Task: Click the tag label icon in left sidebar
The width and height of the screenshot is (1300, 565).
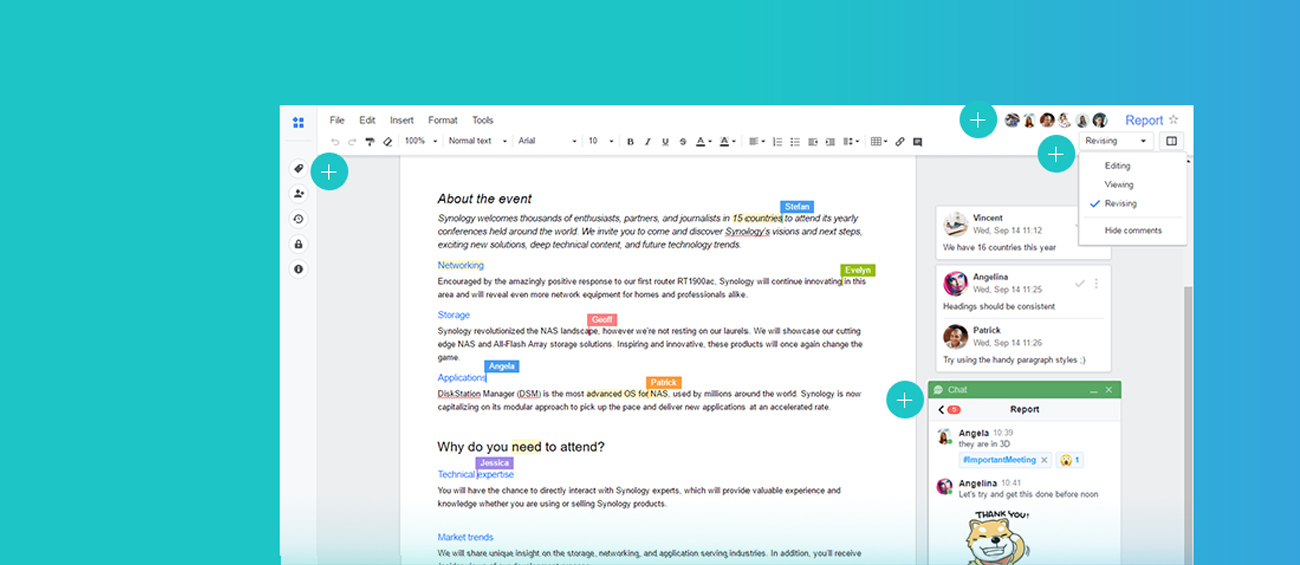Action: click(x=298, y=169)
